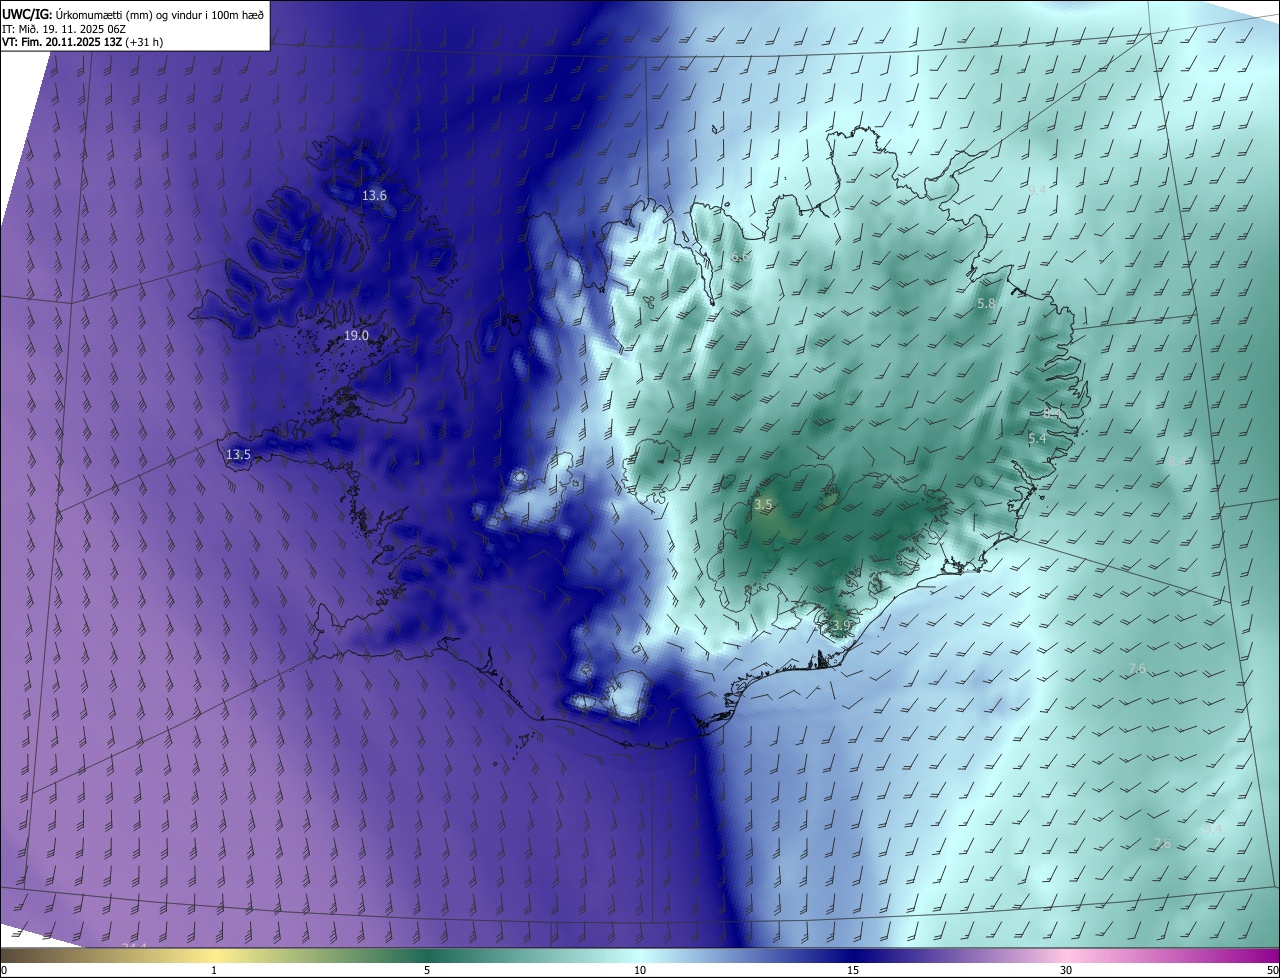
Task: Click the 15 tick on the color scale
Action: coord(853,970)
